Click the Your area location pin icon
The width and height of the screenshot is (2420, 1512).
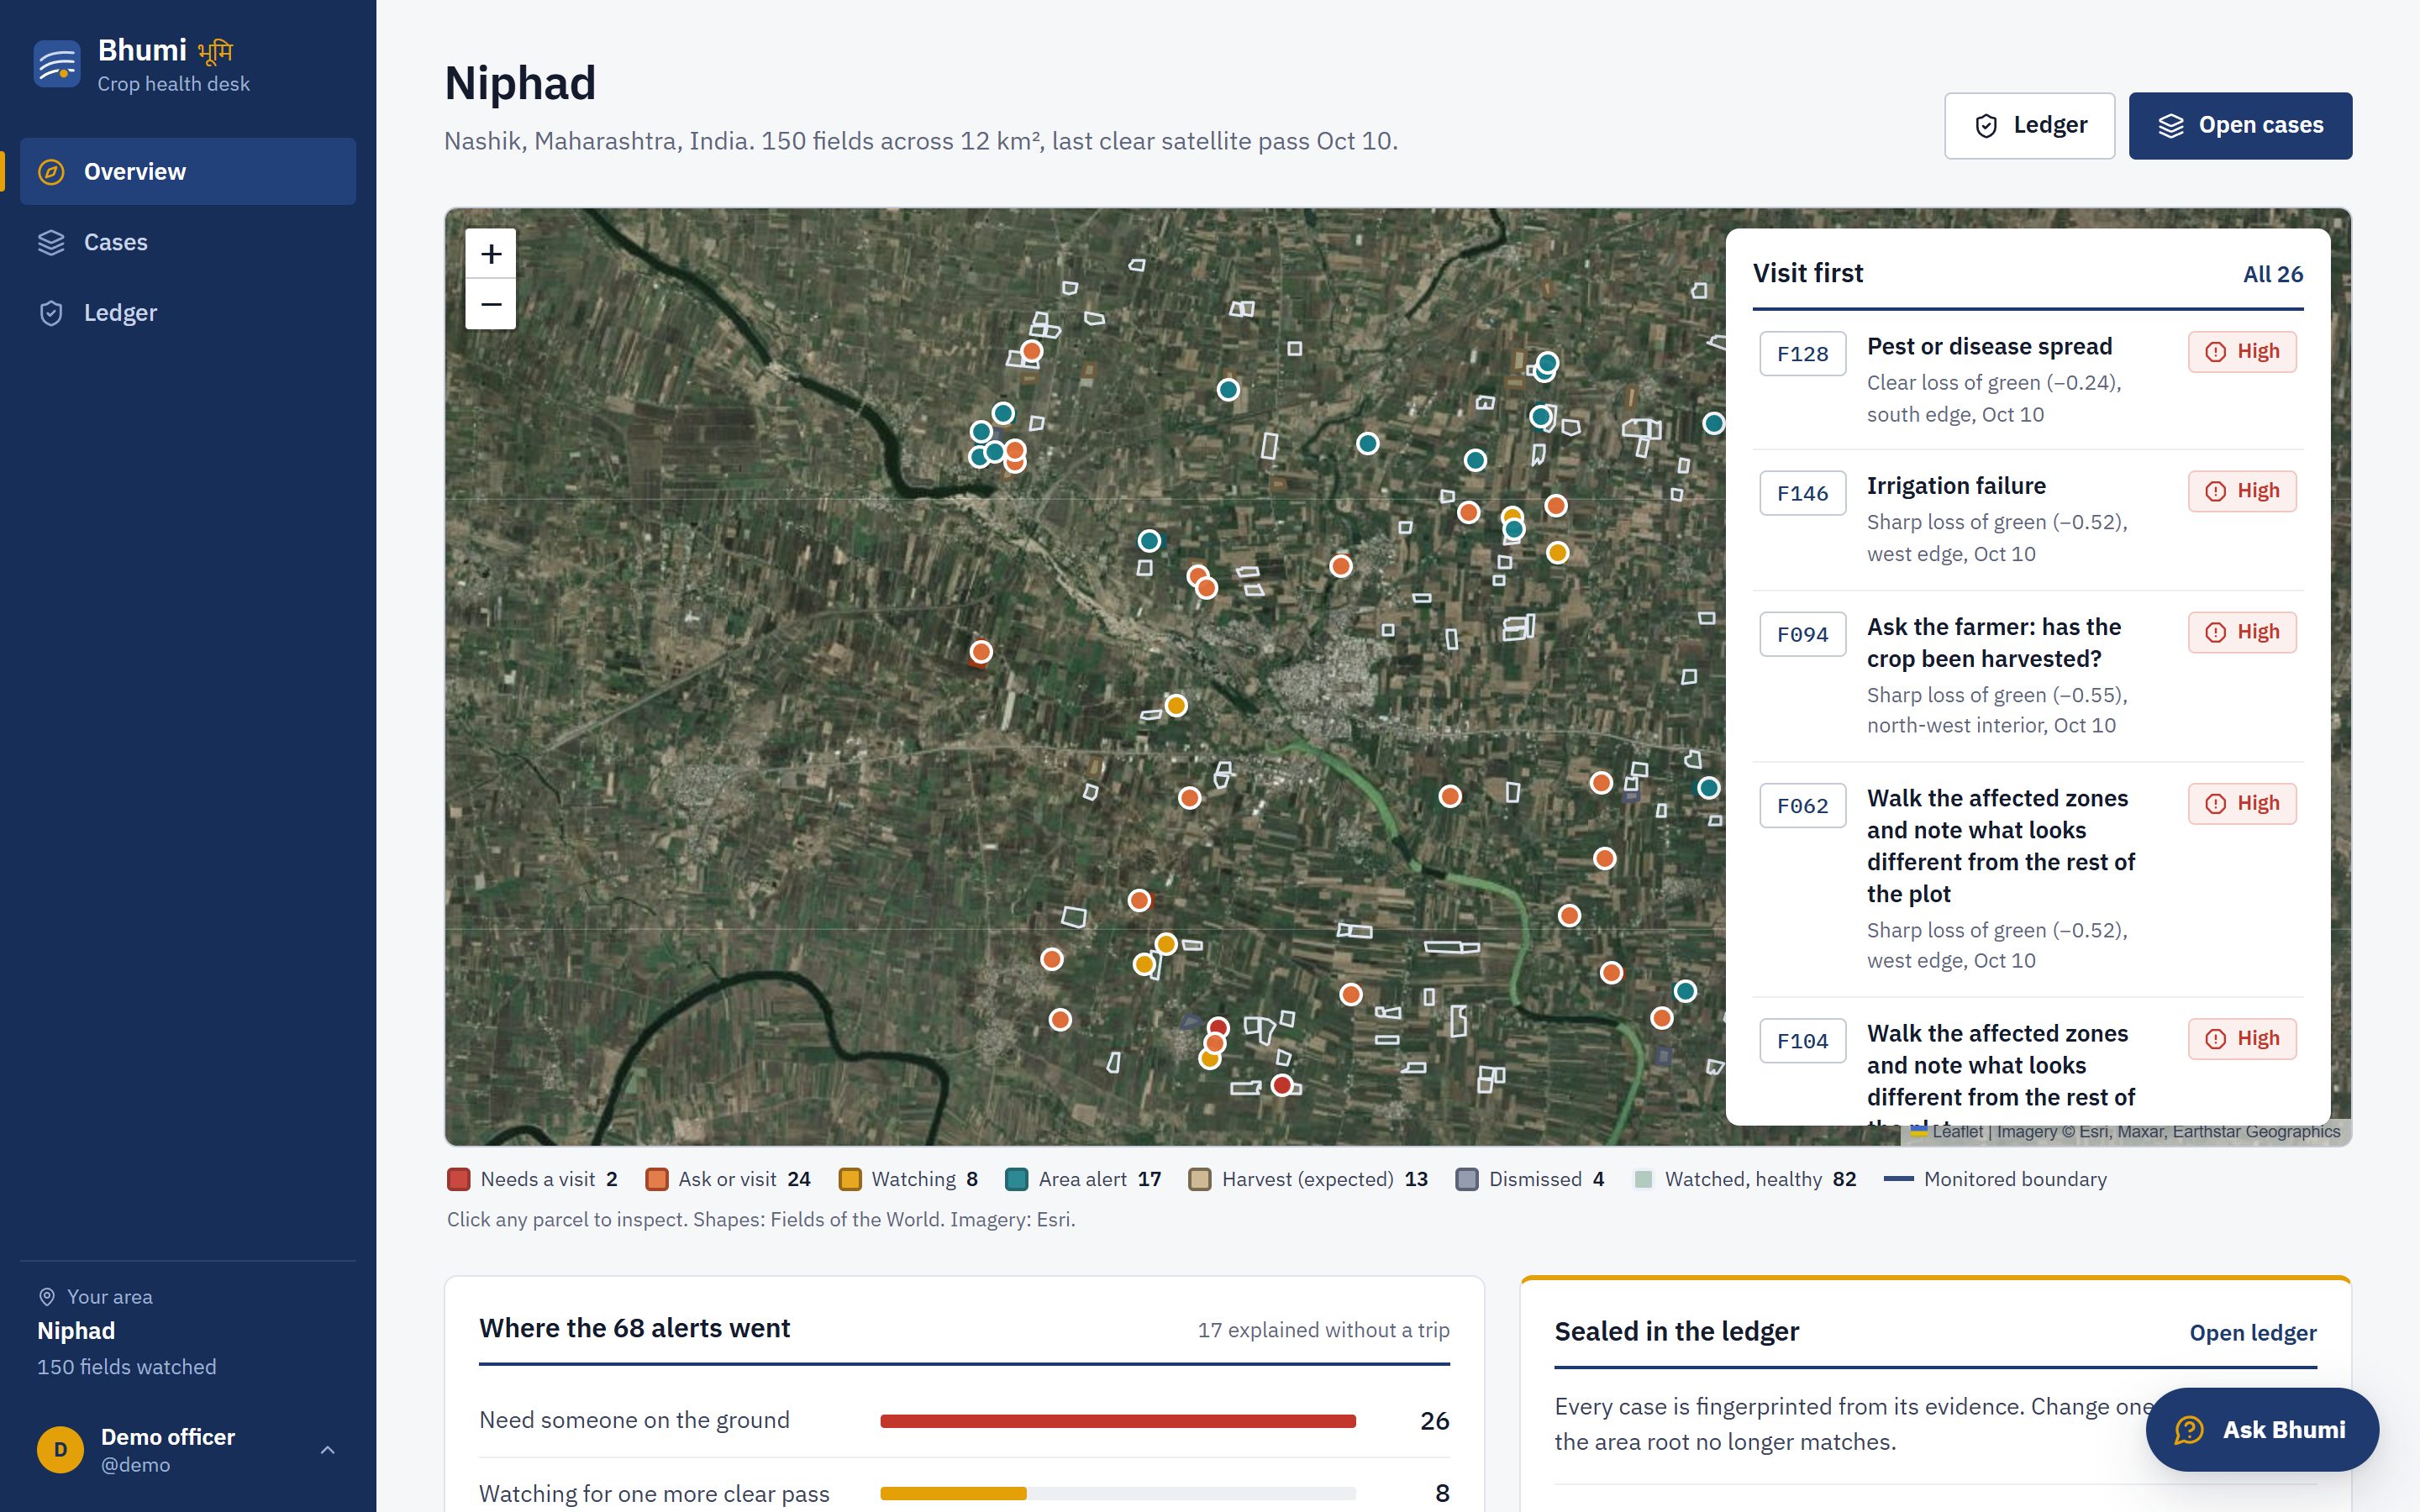47,1297
